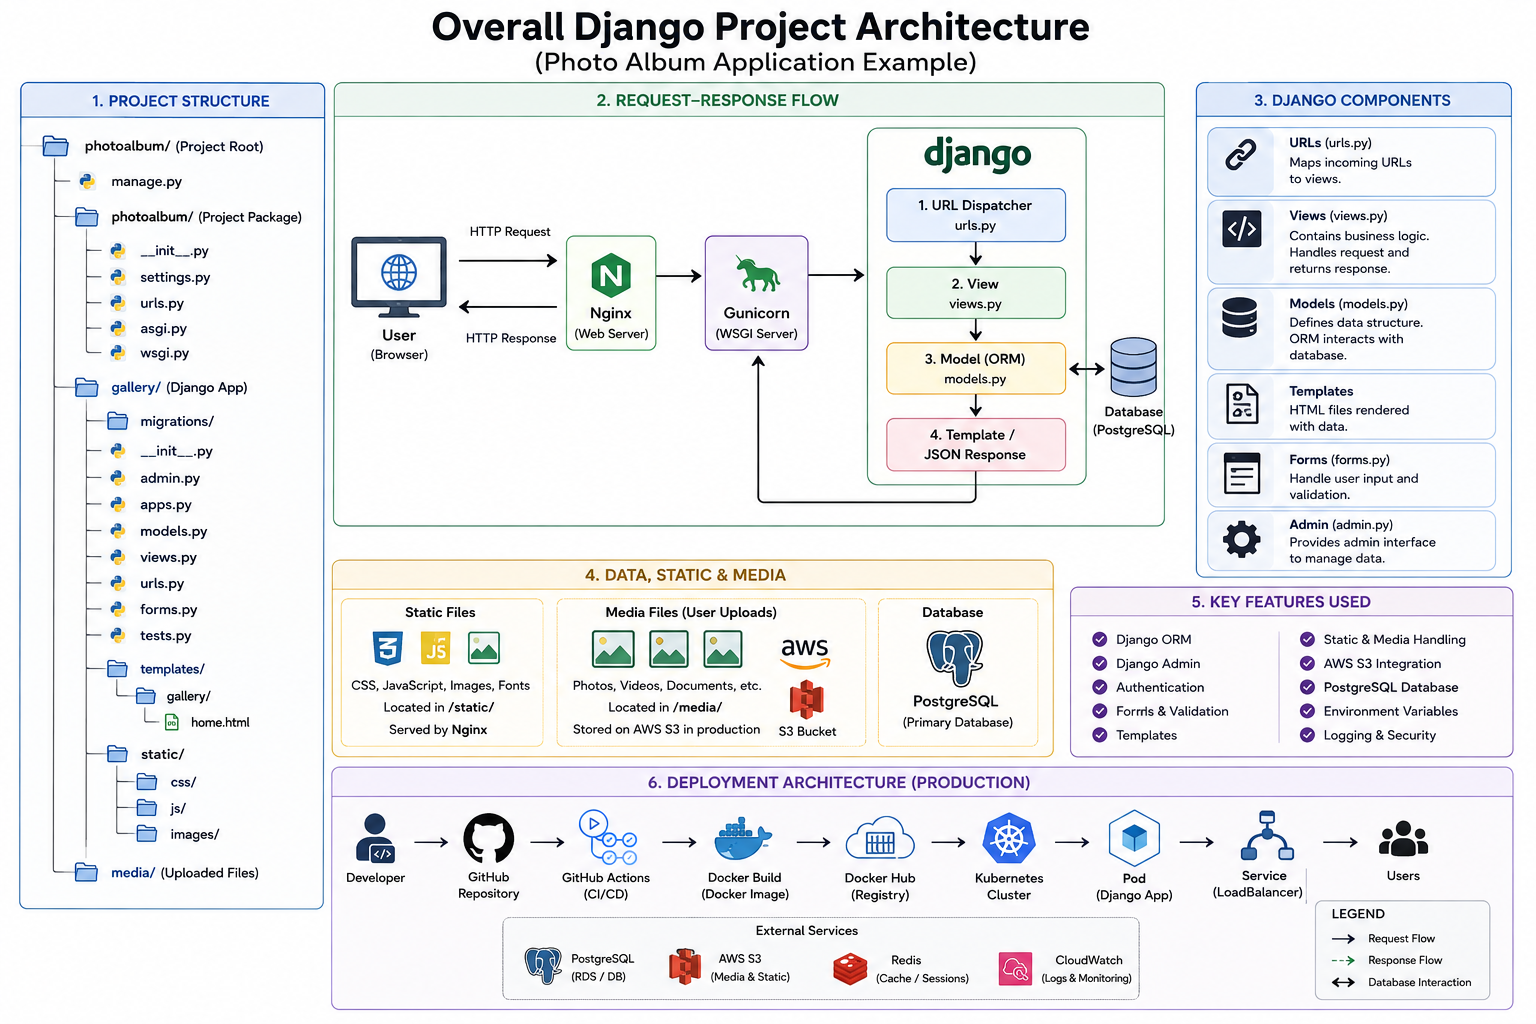Click the GitHub Repository octocat icon
The height and width of the screenshot is (1024, 1536).
[489, 838]
